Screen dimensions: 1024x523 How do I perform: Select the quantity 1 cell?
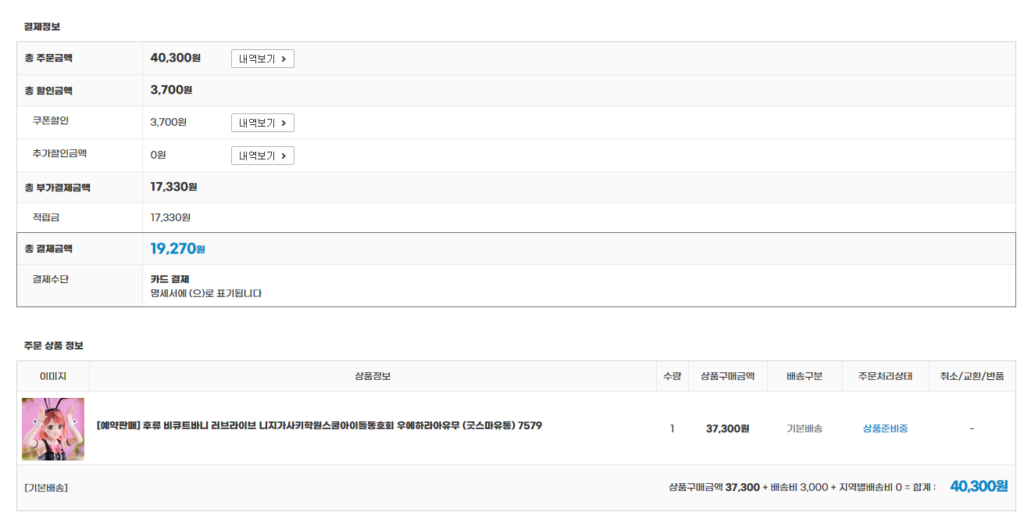click(x=672, y=428)
